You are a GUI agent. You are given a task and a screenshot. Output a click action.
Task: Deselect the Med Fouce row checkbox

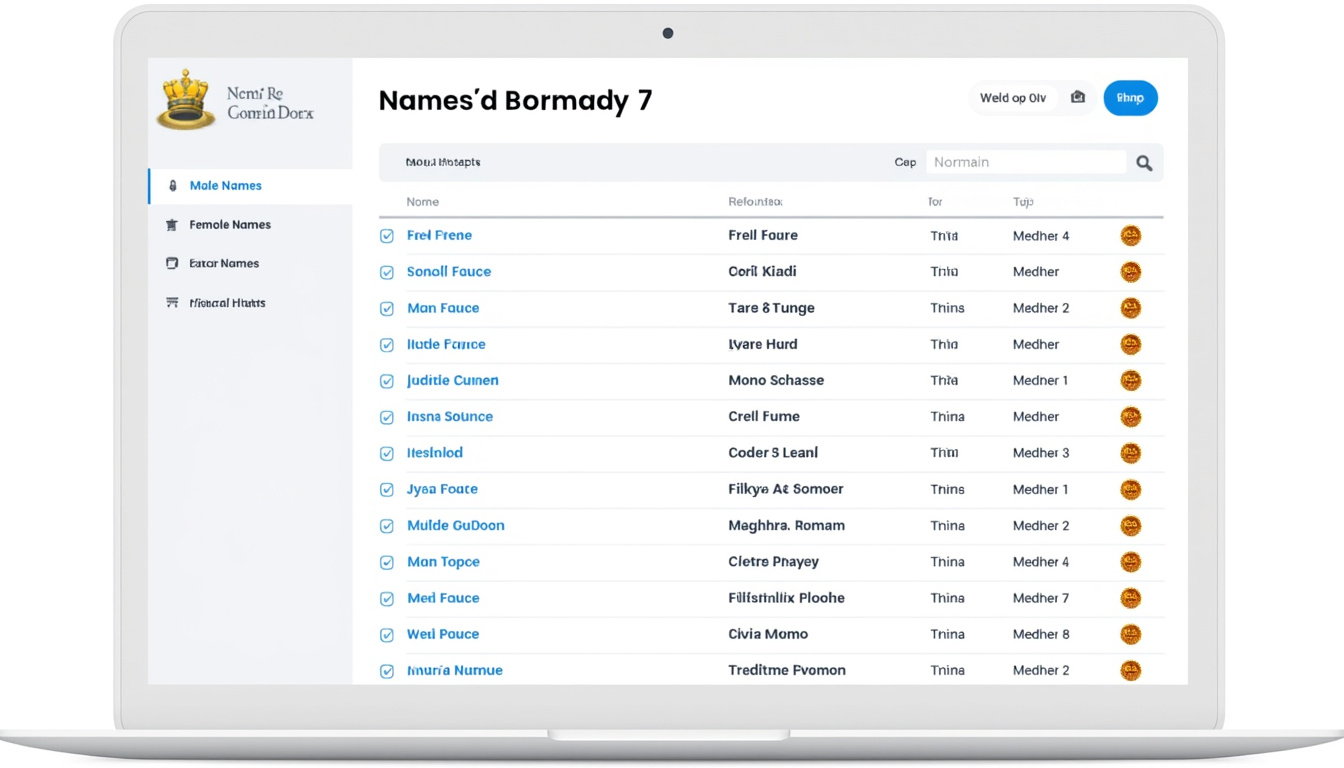[x=387, y=599]
